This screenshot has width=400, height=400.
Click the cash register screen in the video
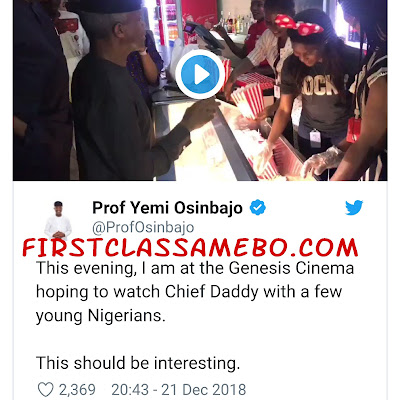tap(204, 34)
